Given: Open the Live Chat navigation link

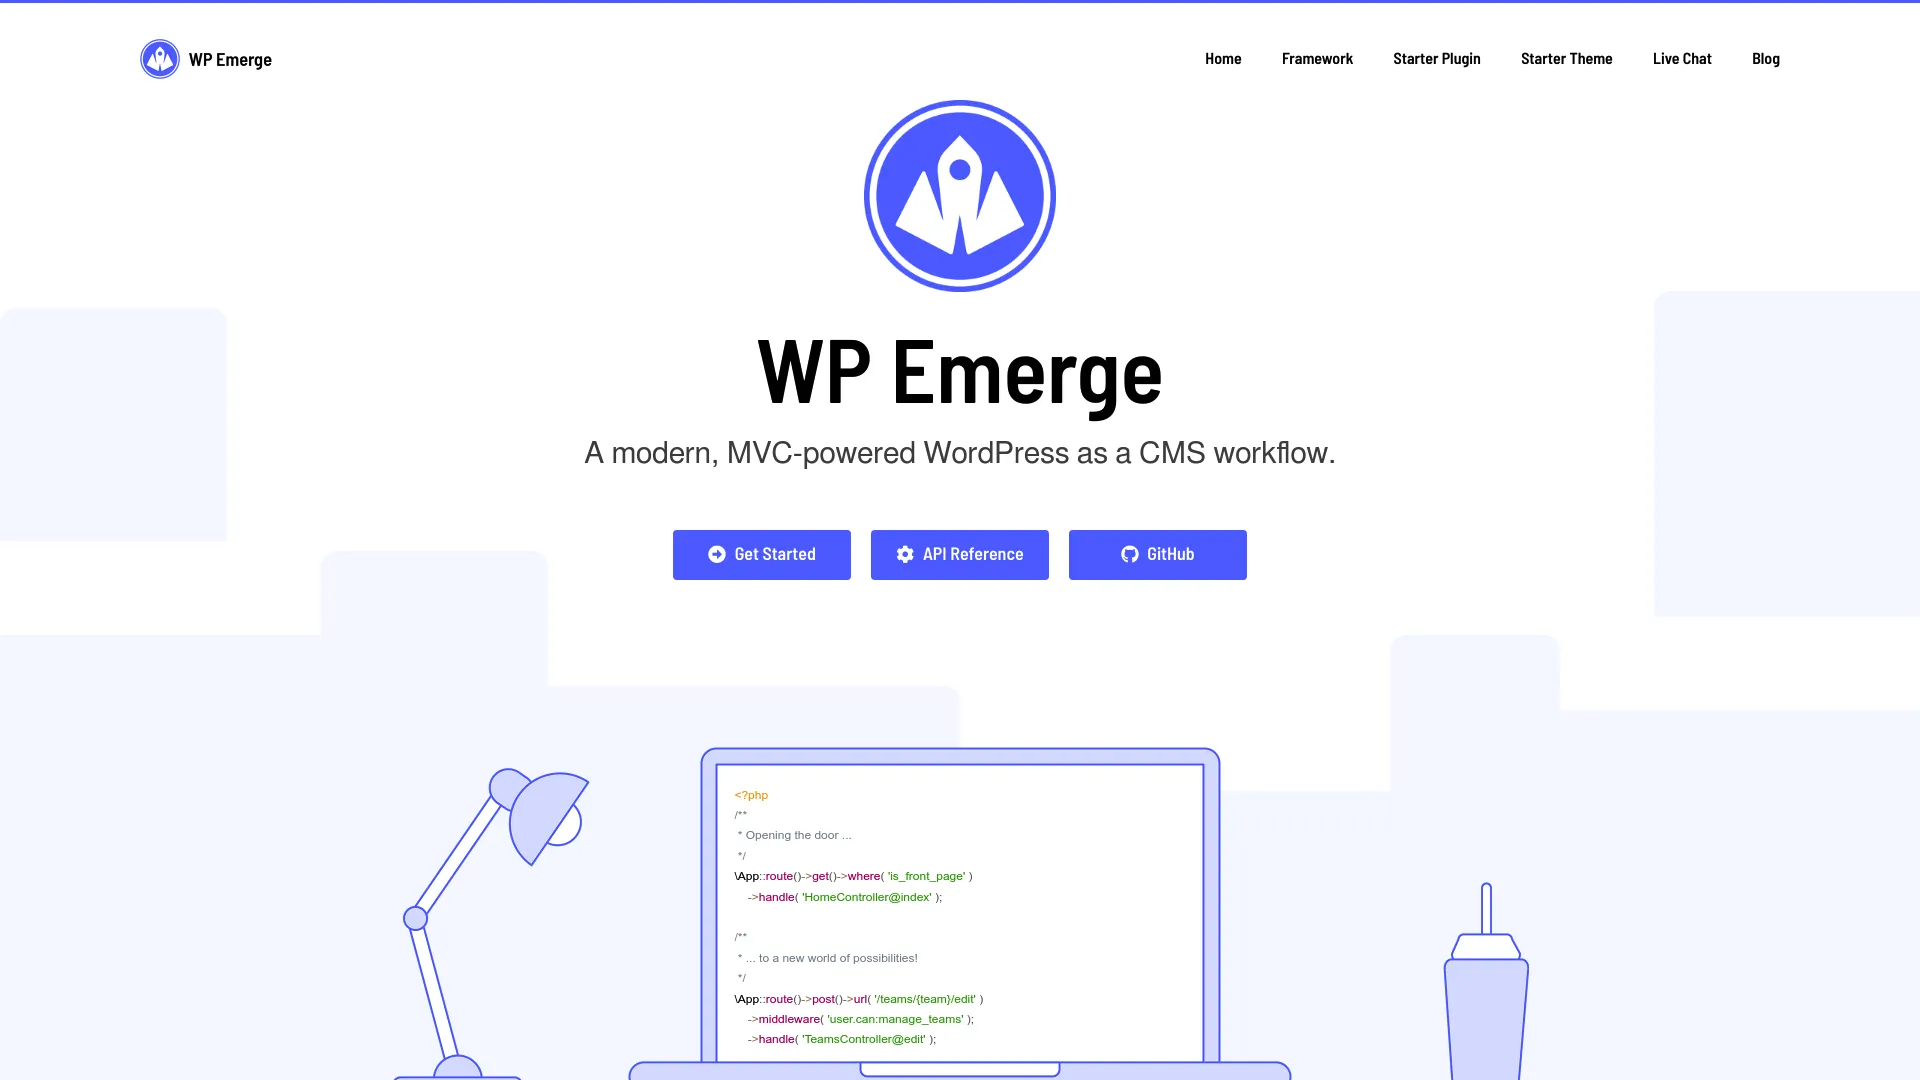Looking at the screenshot, I should (x=1681, y=58).
